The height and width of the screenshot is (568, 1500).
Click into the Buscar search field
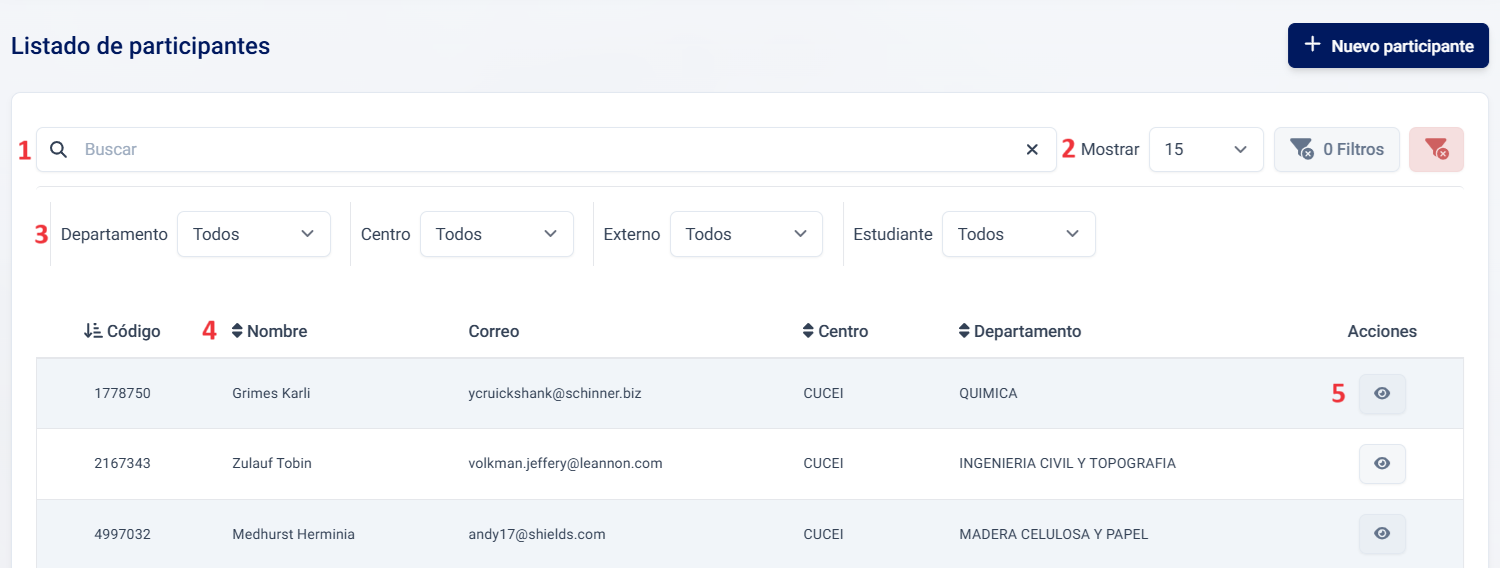pyautogui.click(x=540, y=150)
